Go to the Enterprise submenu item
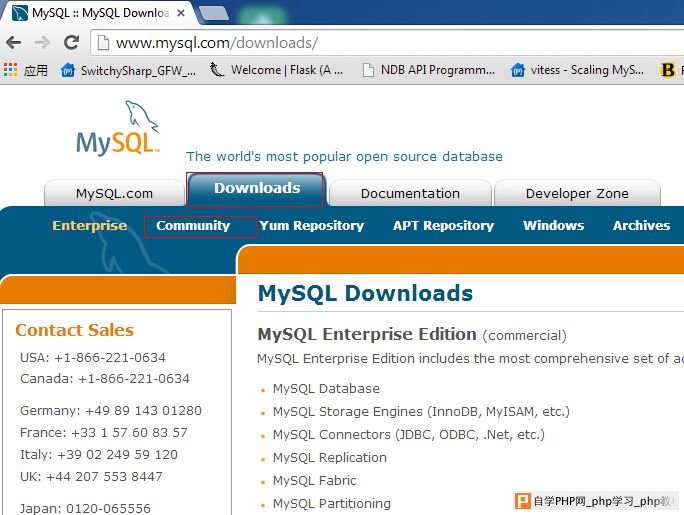 89,225
